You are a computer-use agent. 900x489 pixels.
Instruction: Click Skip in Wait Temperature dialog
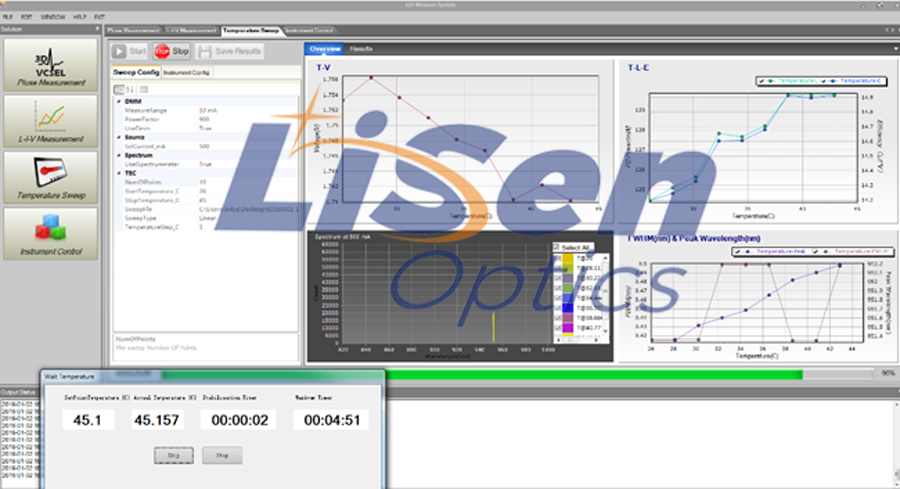[x=173, y=456]
